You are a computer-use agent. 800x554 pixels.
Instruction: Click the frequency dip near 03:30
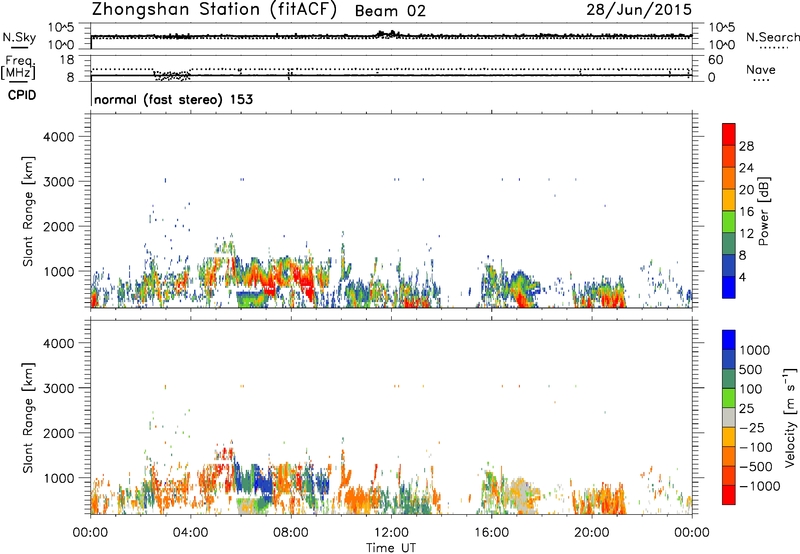[x=172, y=75]
